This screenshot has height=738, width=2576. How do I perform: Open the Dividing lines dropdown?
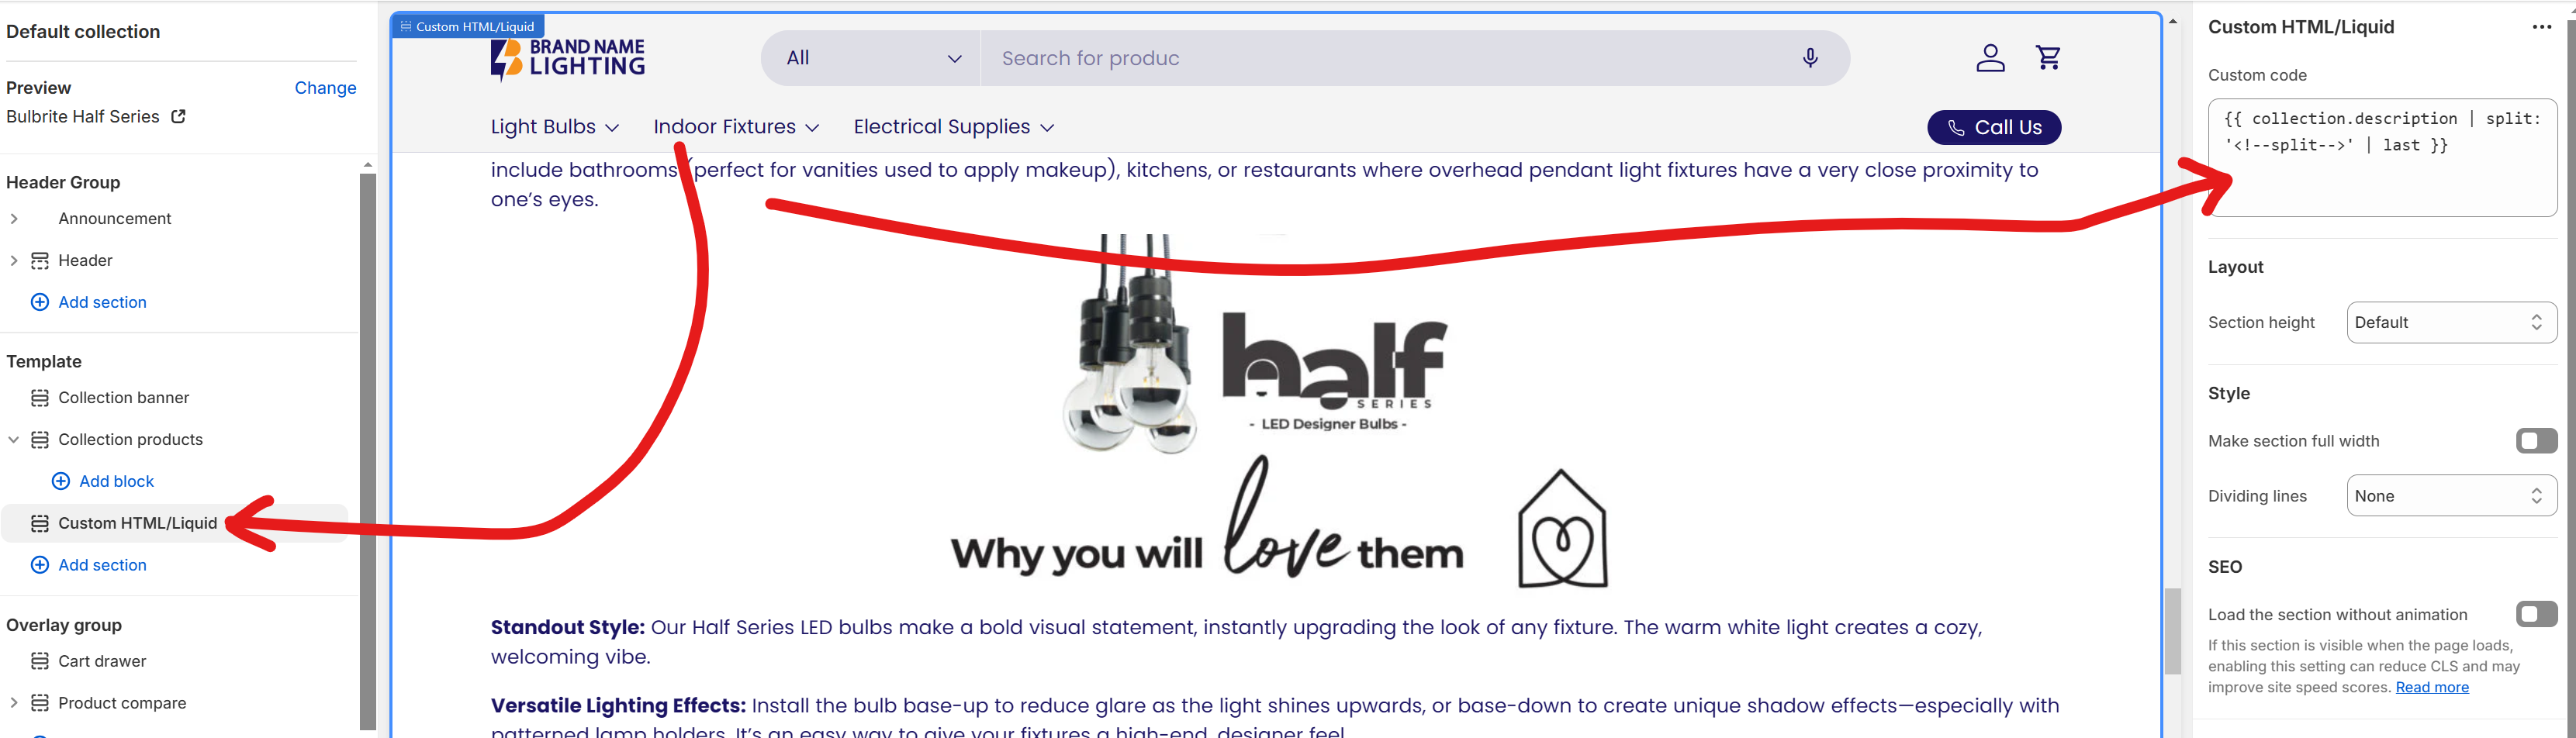coord(2451,496)
